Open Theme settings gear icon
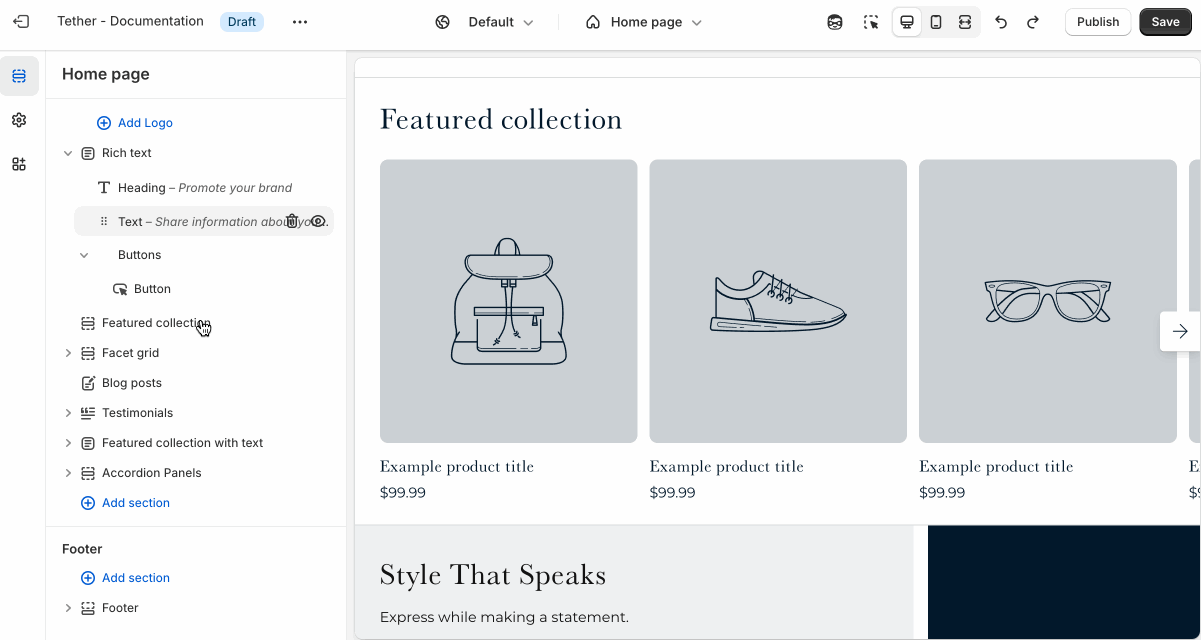This screenshot has width=1201, height=640. point(19,120)
